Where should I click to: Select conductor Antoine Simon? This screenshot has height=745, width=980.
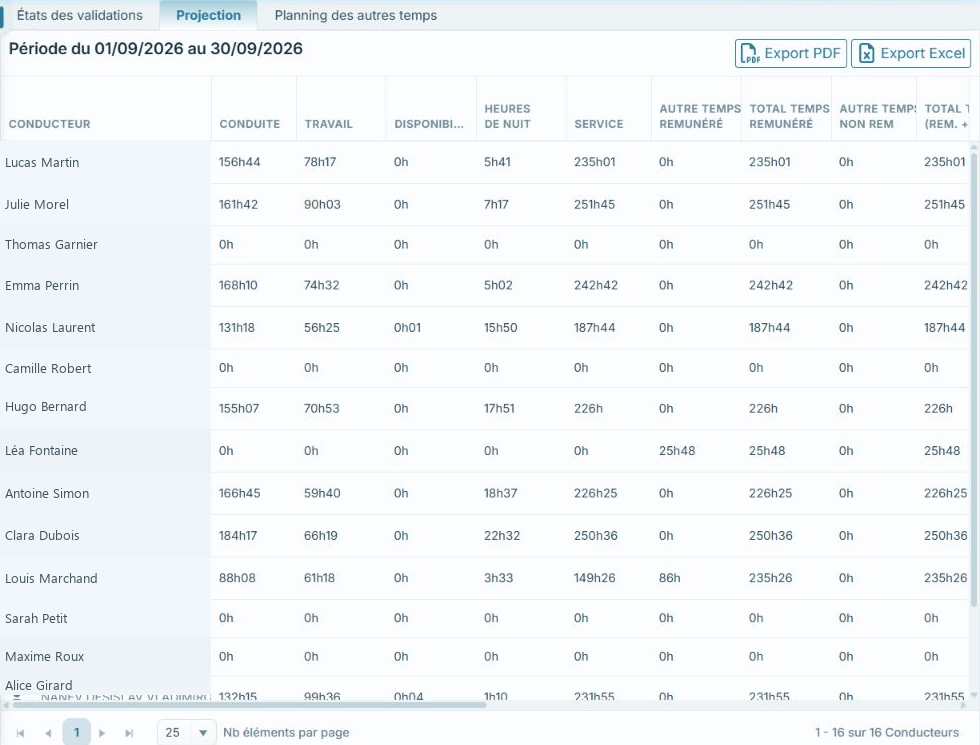point(47,494)
